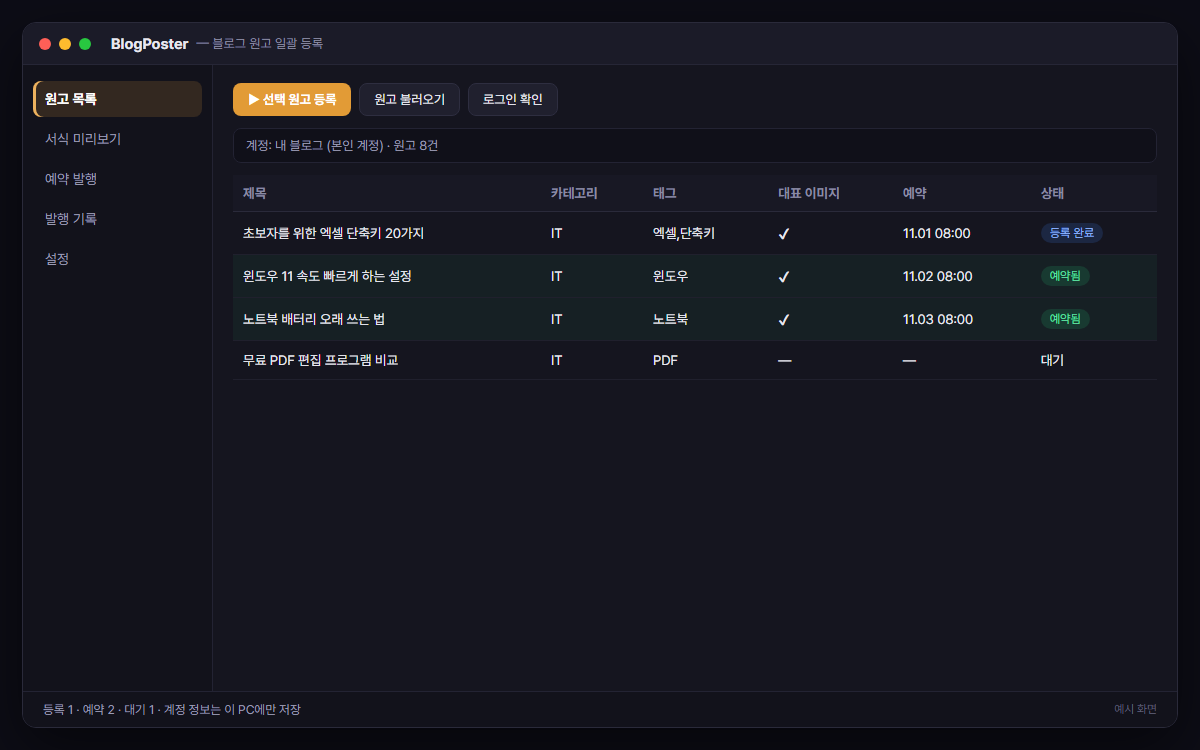Open 발행 기록 in sidebar
1200x750 pixels.
[118, 218]
